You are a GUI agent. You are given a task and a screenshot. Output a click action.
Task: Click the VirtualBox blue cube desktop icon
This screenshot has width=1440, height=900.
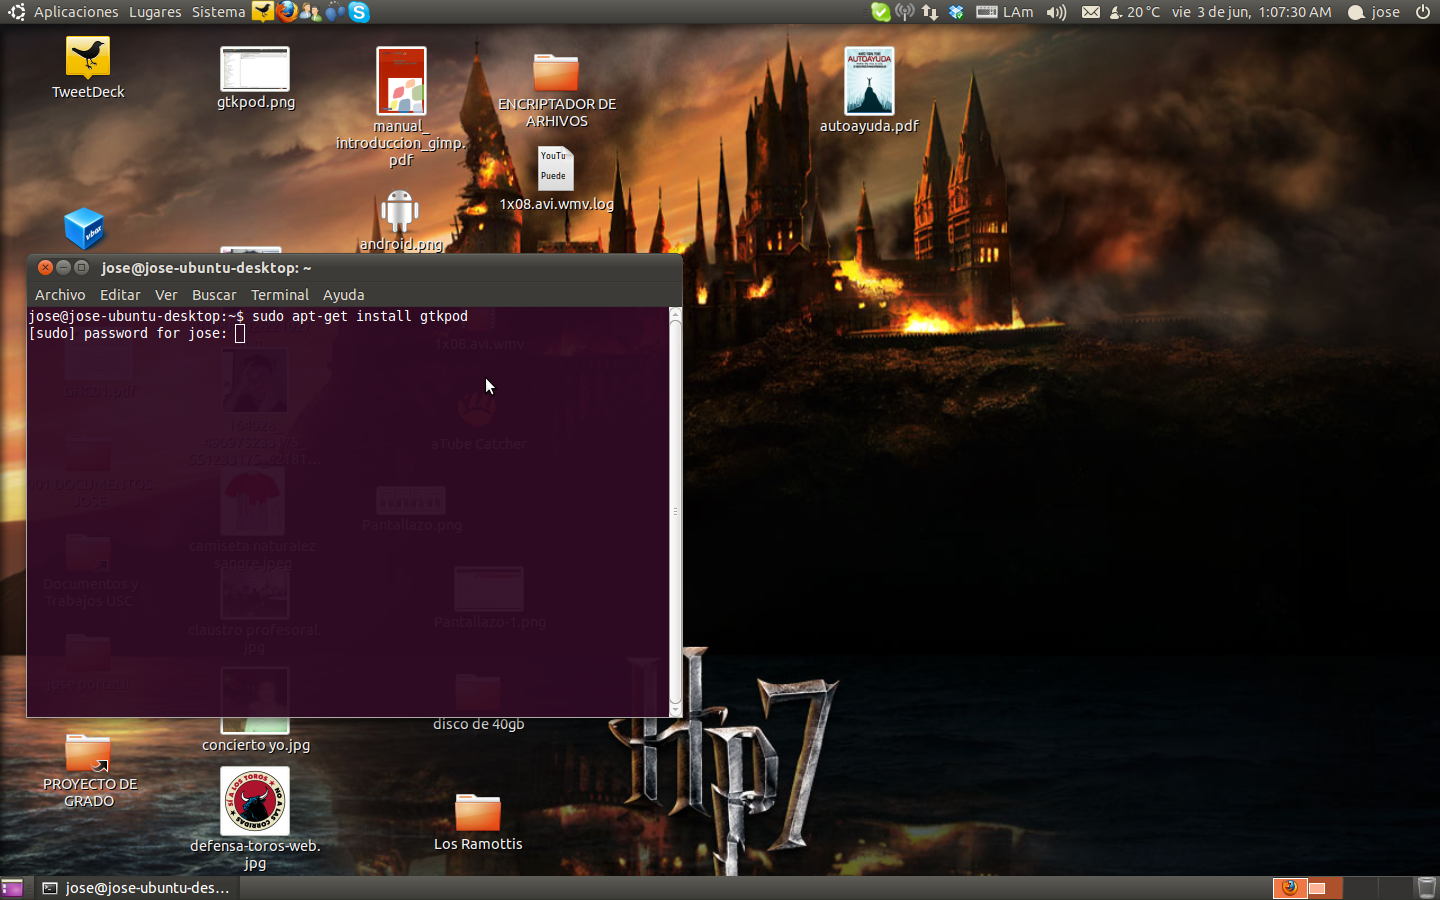click(84, 228)
